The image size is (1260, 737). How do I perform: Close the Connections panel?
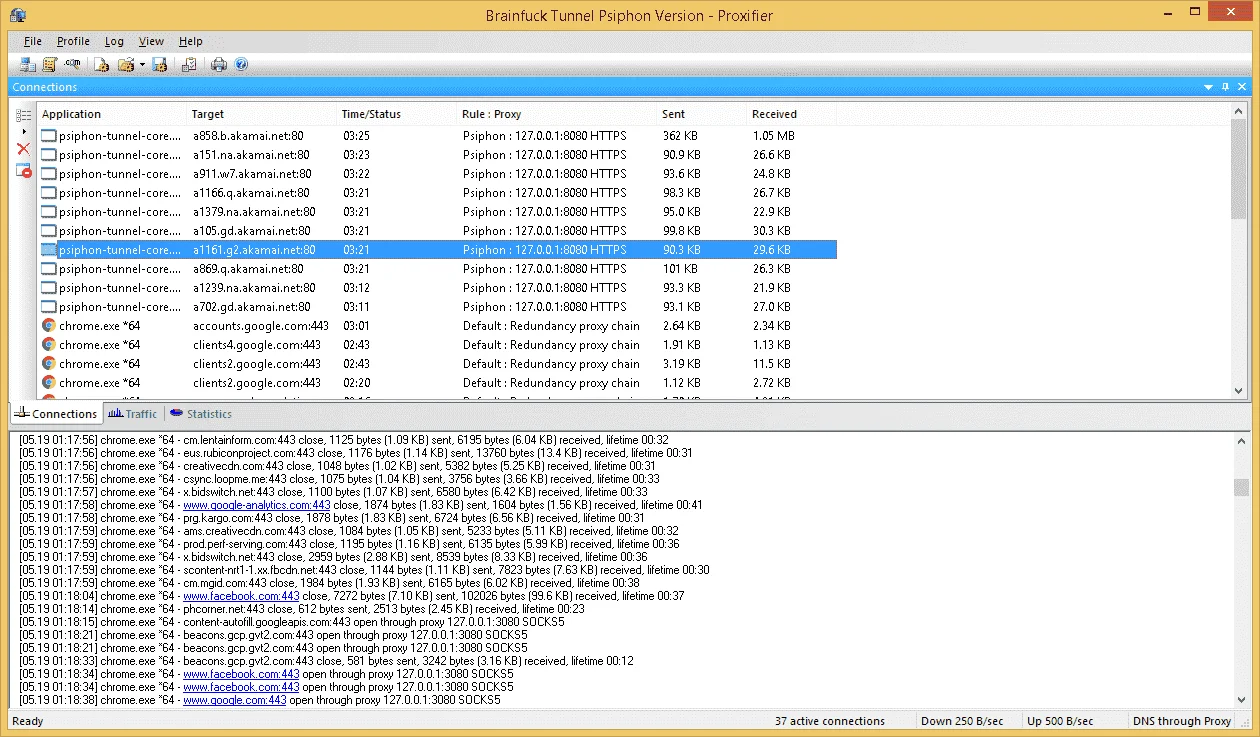(x=1243, y=87)
